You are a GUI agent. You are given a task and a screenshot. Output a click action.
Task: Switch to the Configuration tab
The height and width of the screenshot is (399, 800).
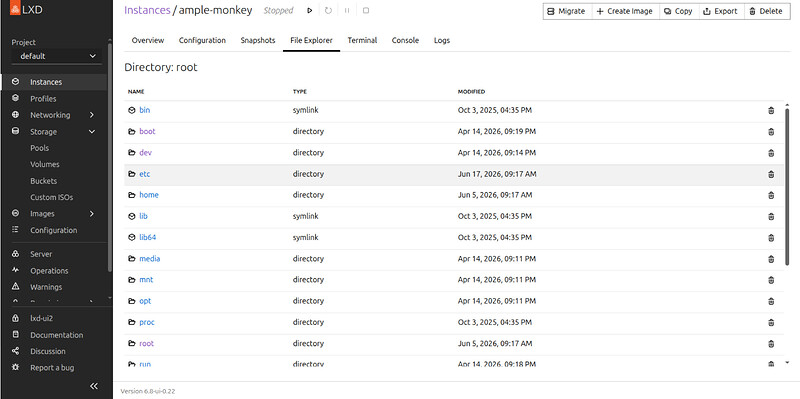[x=202, y=40]
